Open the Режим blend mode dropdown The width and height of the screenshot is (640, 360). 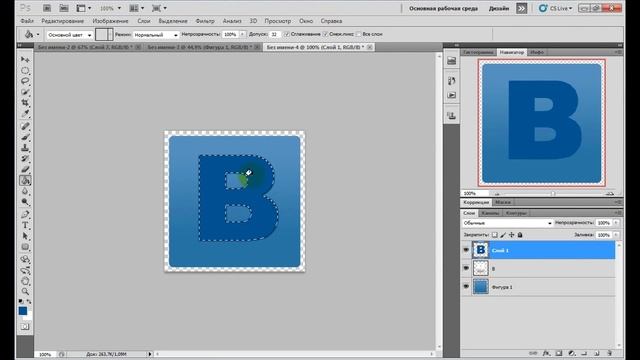pos(156,35)
